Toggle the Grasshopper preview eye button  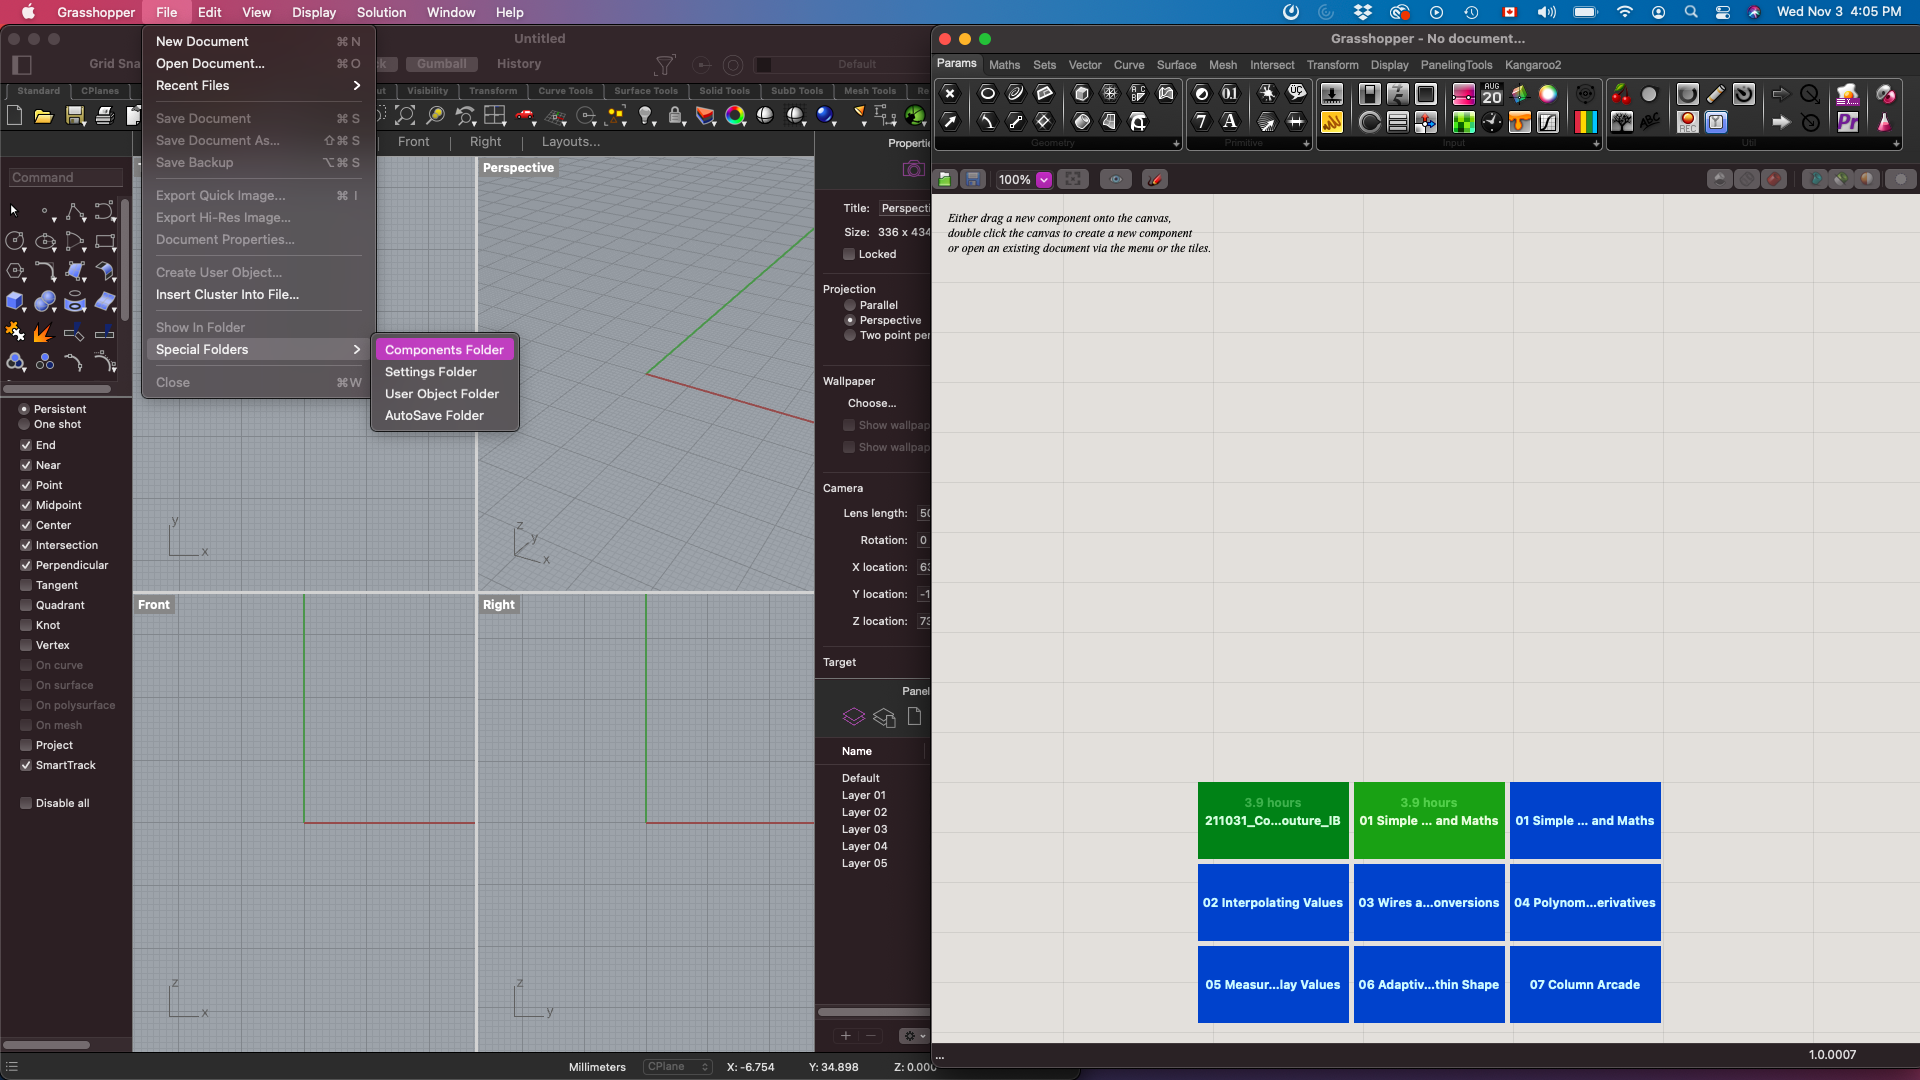coord(1116,179)
